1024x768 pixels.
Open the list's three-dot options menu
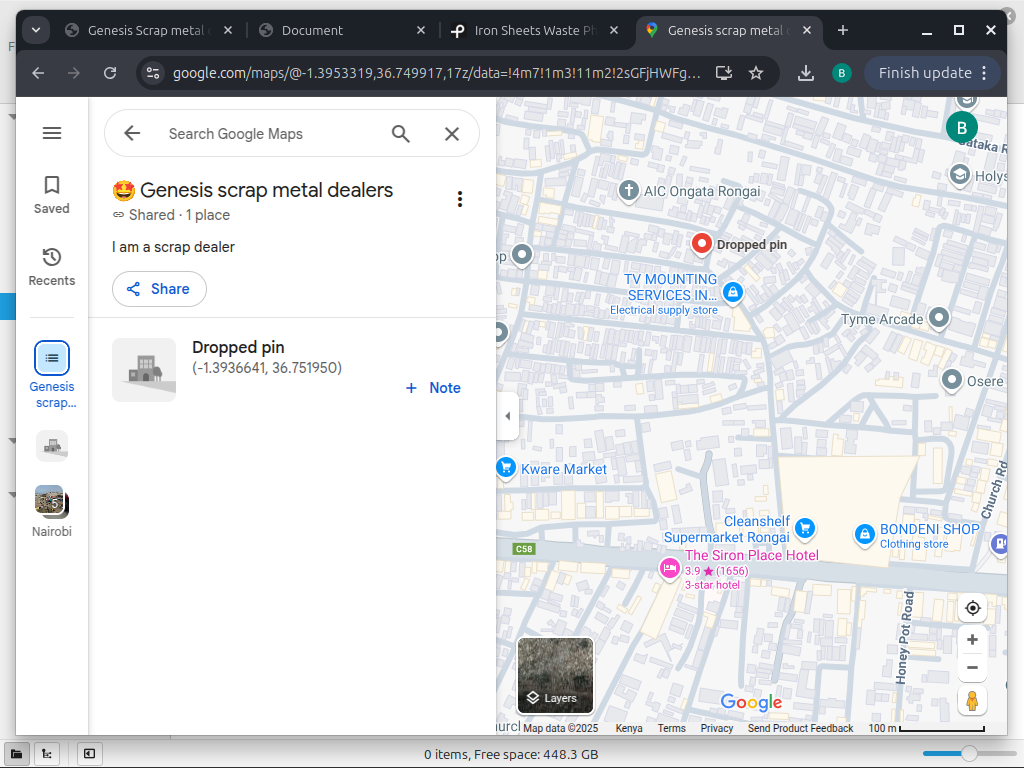[460, 199]
